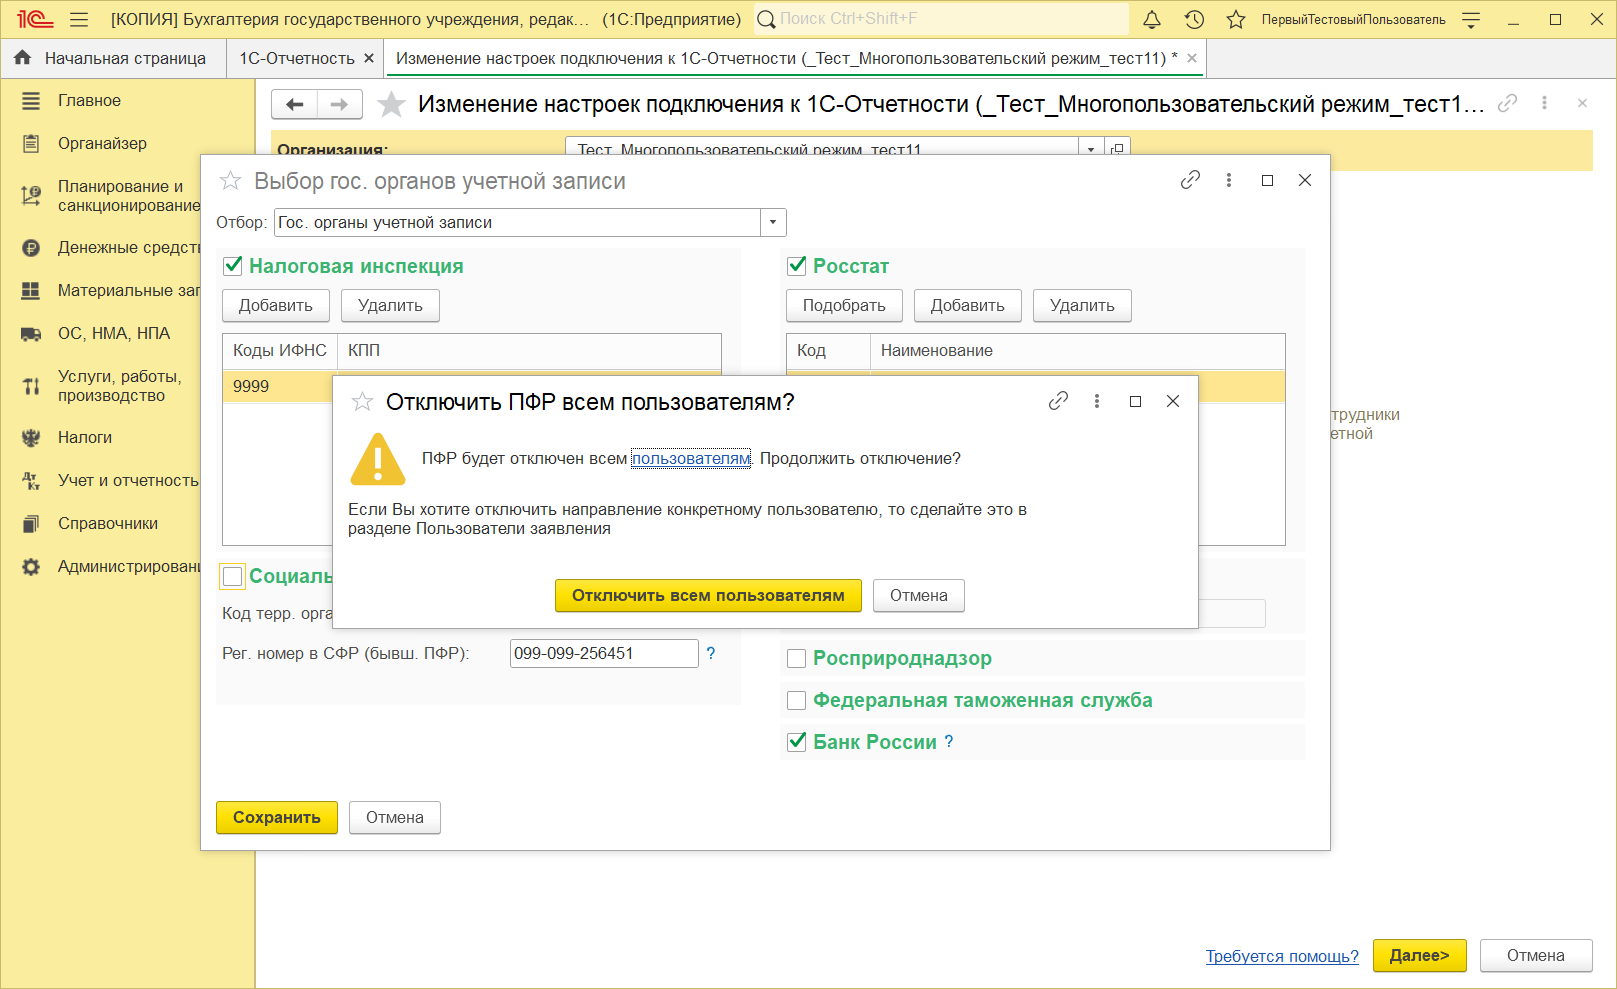Open Денежные средства section

pos(127,247)
